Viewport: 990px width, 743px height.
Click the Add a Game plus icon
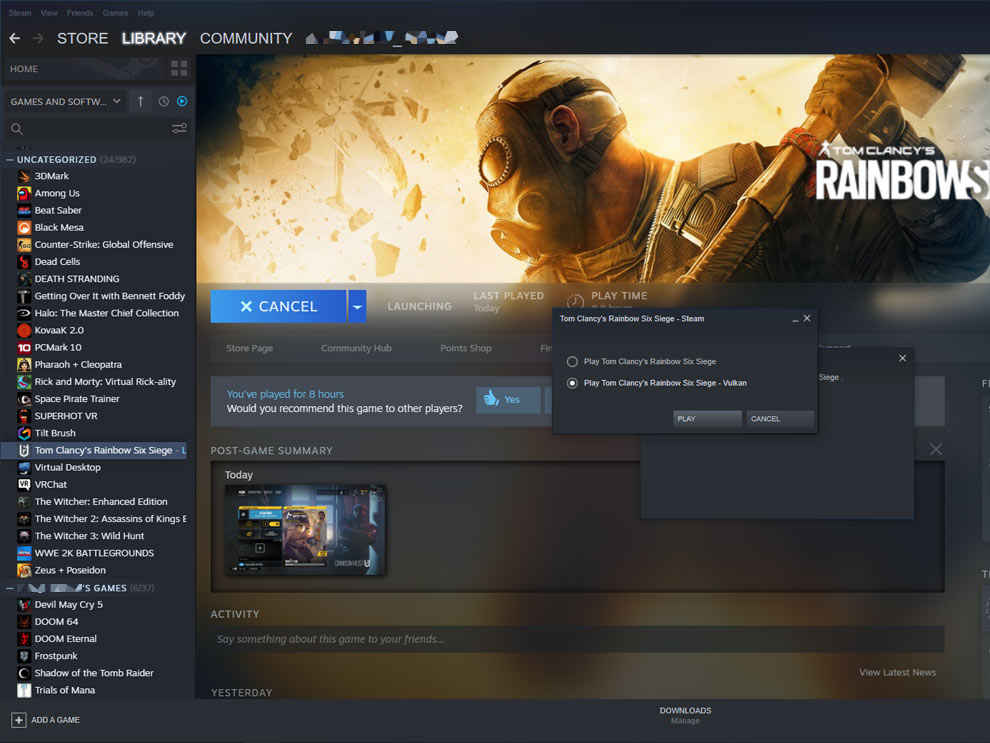point(18,720)
